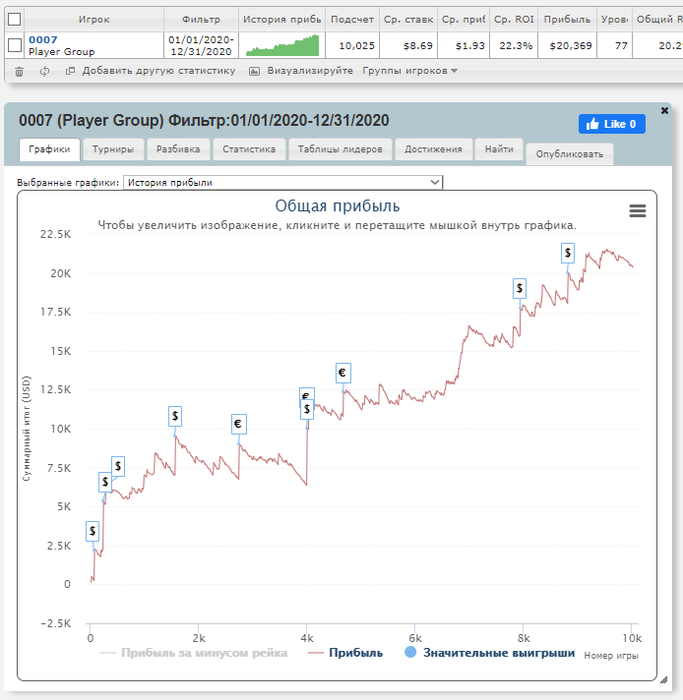683x700 pixels.
Task: Click the 01/01/2020-12/31/2020 filter cell
Action: [x=201, y=45]
